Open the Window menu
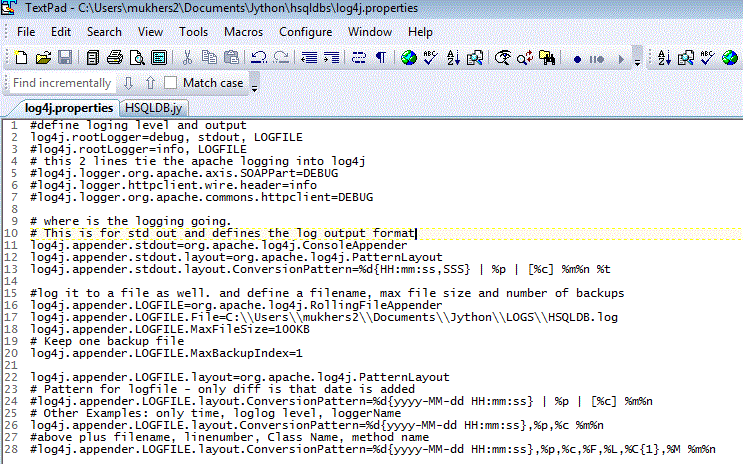 370,32
